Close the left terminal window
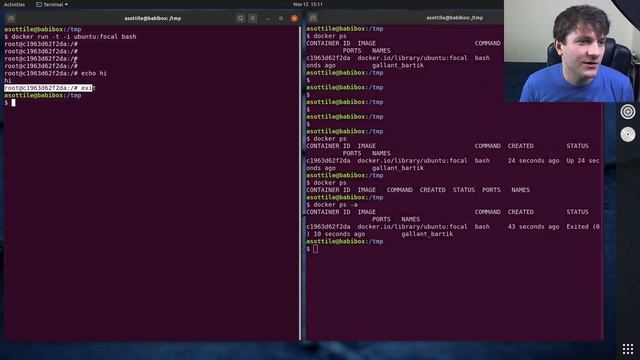The height and width of the screenshot is (360, 640). (294, 18)
